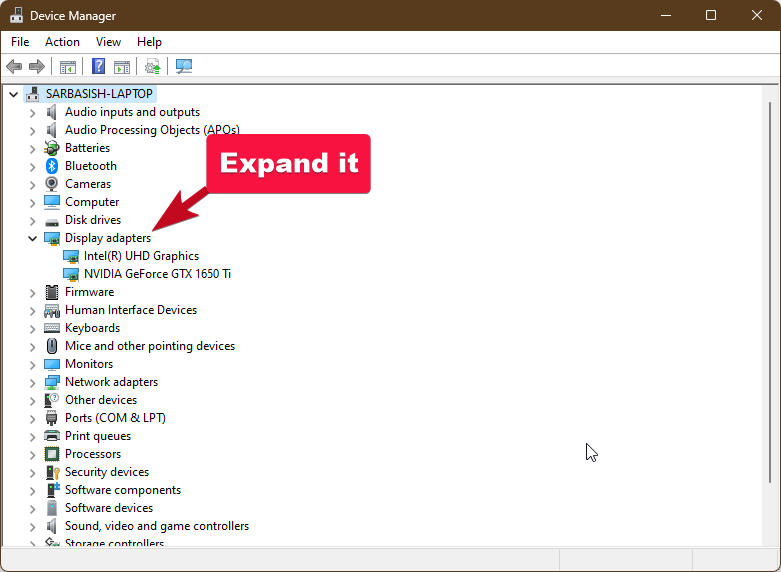Click the Bluetooth category icon
This screenshot has height=572, width=781.
(52, 166)
